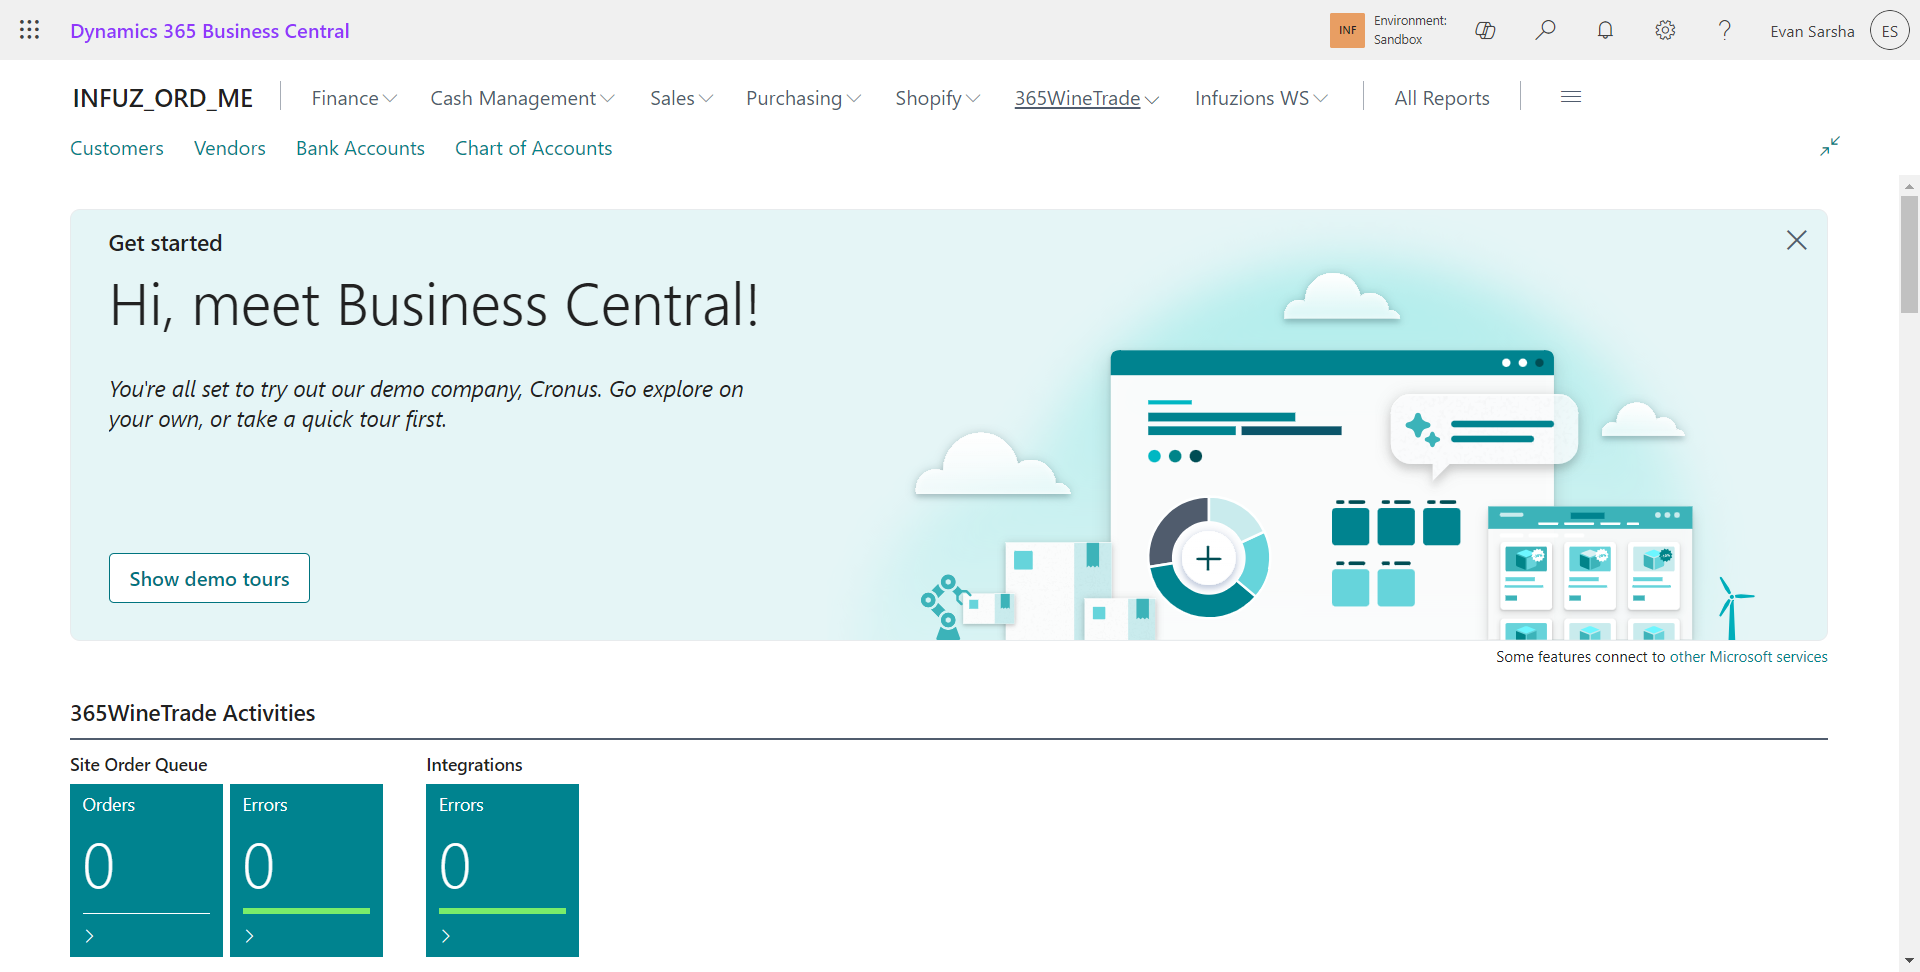Click the search magnifier icon
1920x972 pixels.
pyautogui.click(x=1545, y=30)
